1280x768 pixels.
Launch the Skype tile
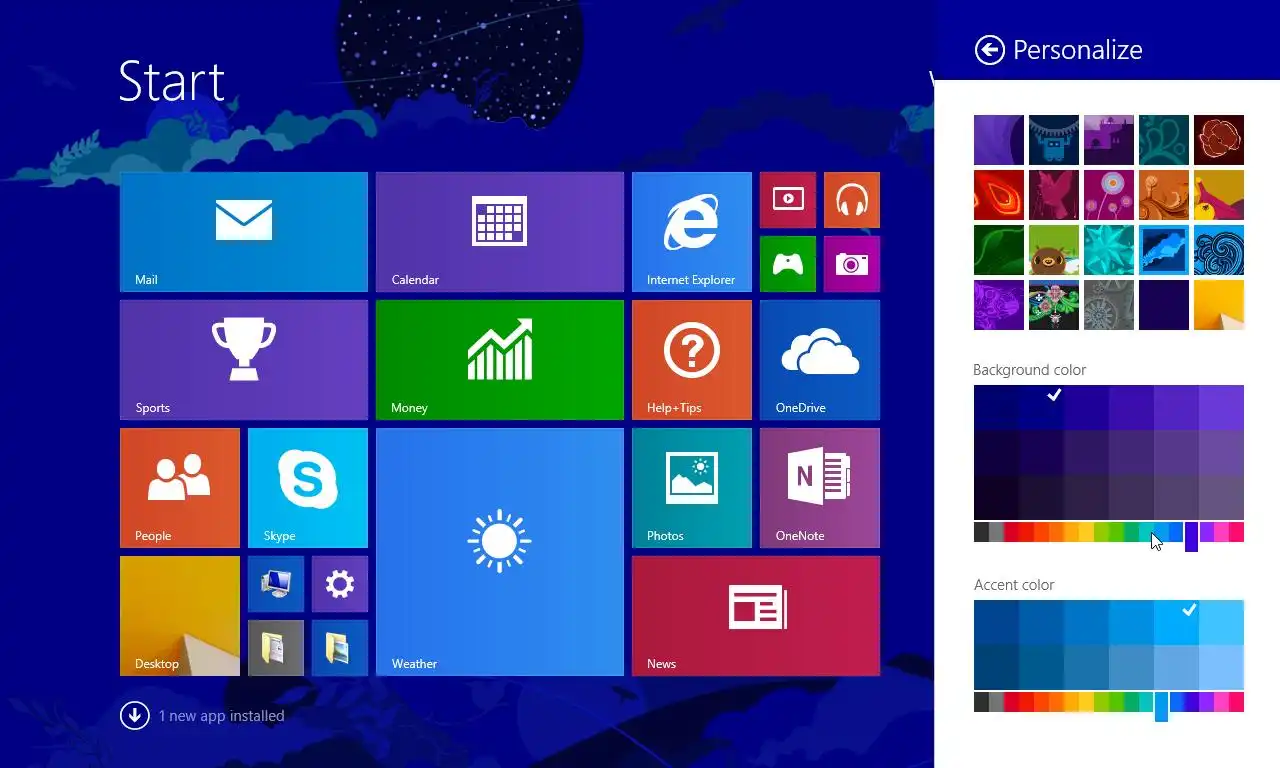tap(308, 488)
